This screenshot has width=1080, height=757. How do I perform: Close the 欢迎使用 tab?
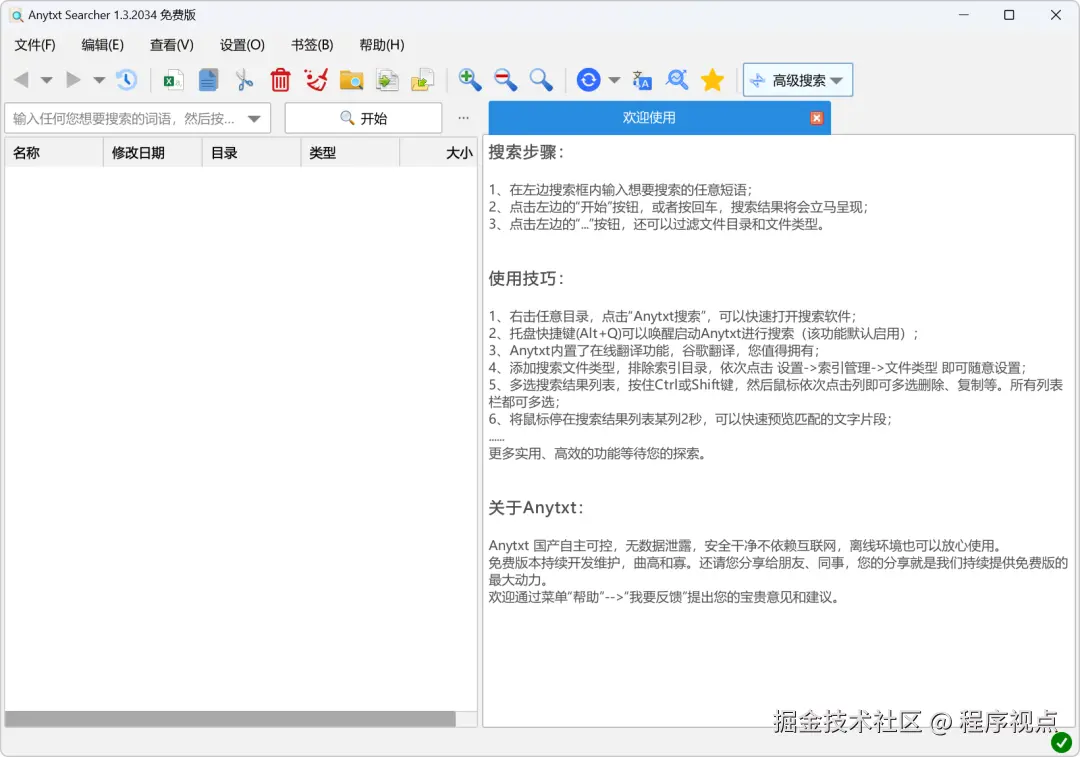pos(816,118)
